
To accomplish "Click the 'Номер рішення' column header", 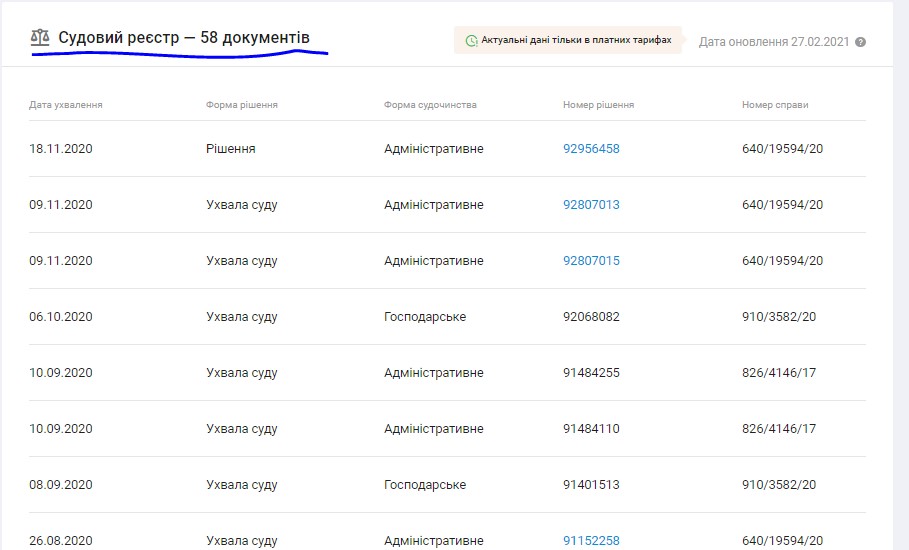I will point(598,105).
